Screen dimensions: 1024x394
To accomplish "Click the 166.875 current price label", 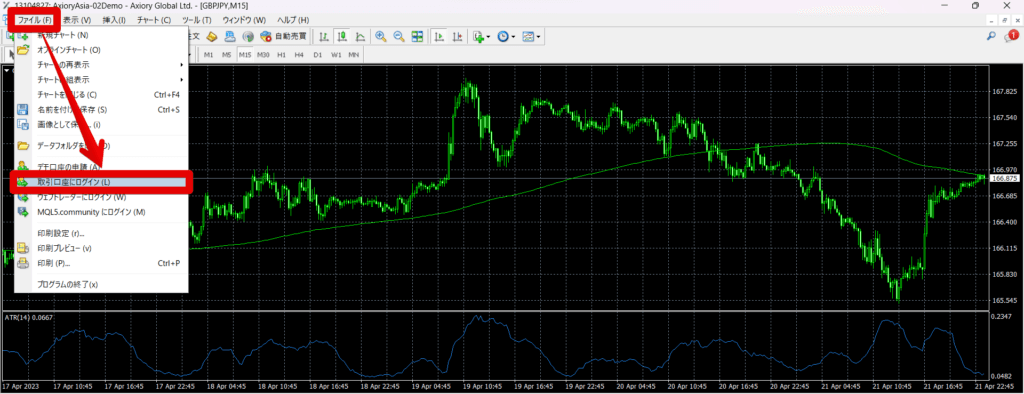I will [1005, 178].
